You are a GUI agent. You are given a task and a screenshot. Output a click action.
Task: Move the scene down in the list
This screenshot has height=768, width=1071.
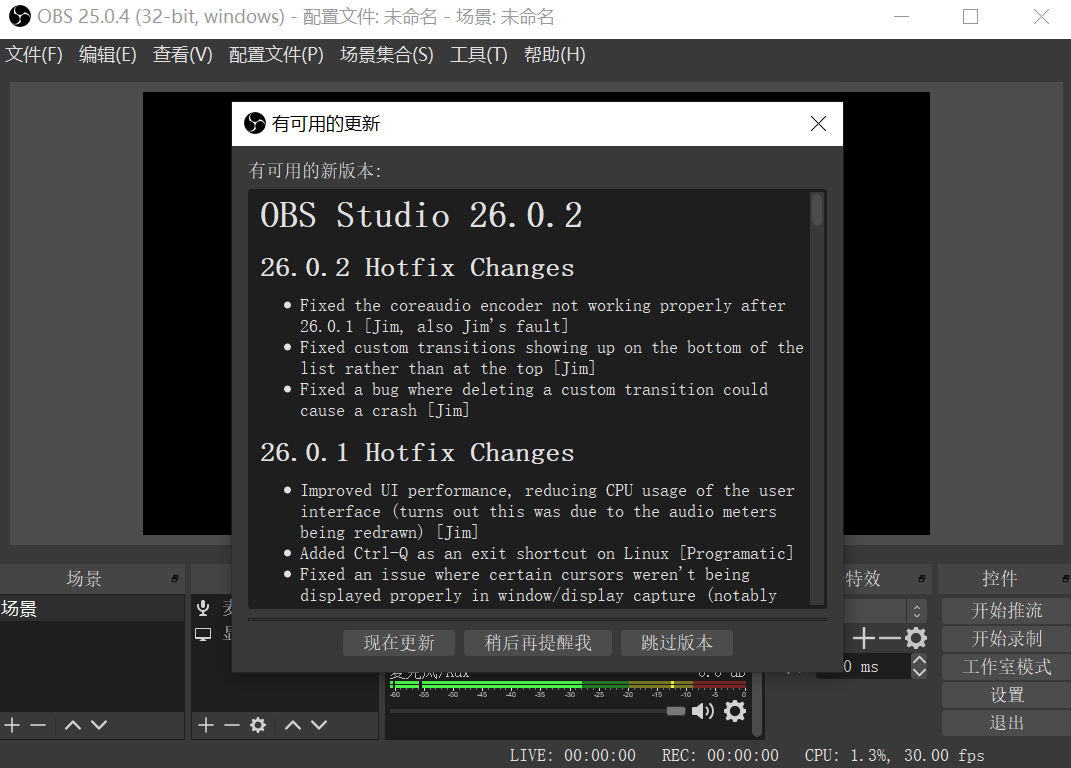99,725
